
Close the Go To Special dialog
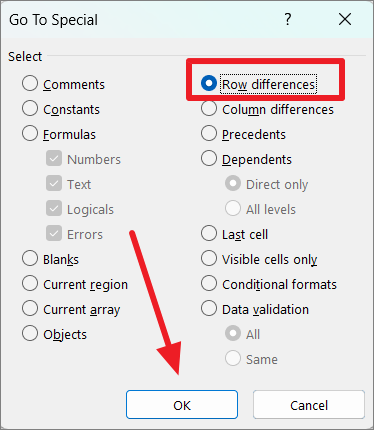pos(345,19)
